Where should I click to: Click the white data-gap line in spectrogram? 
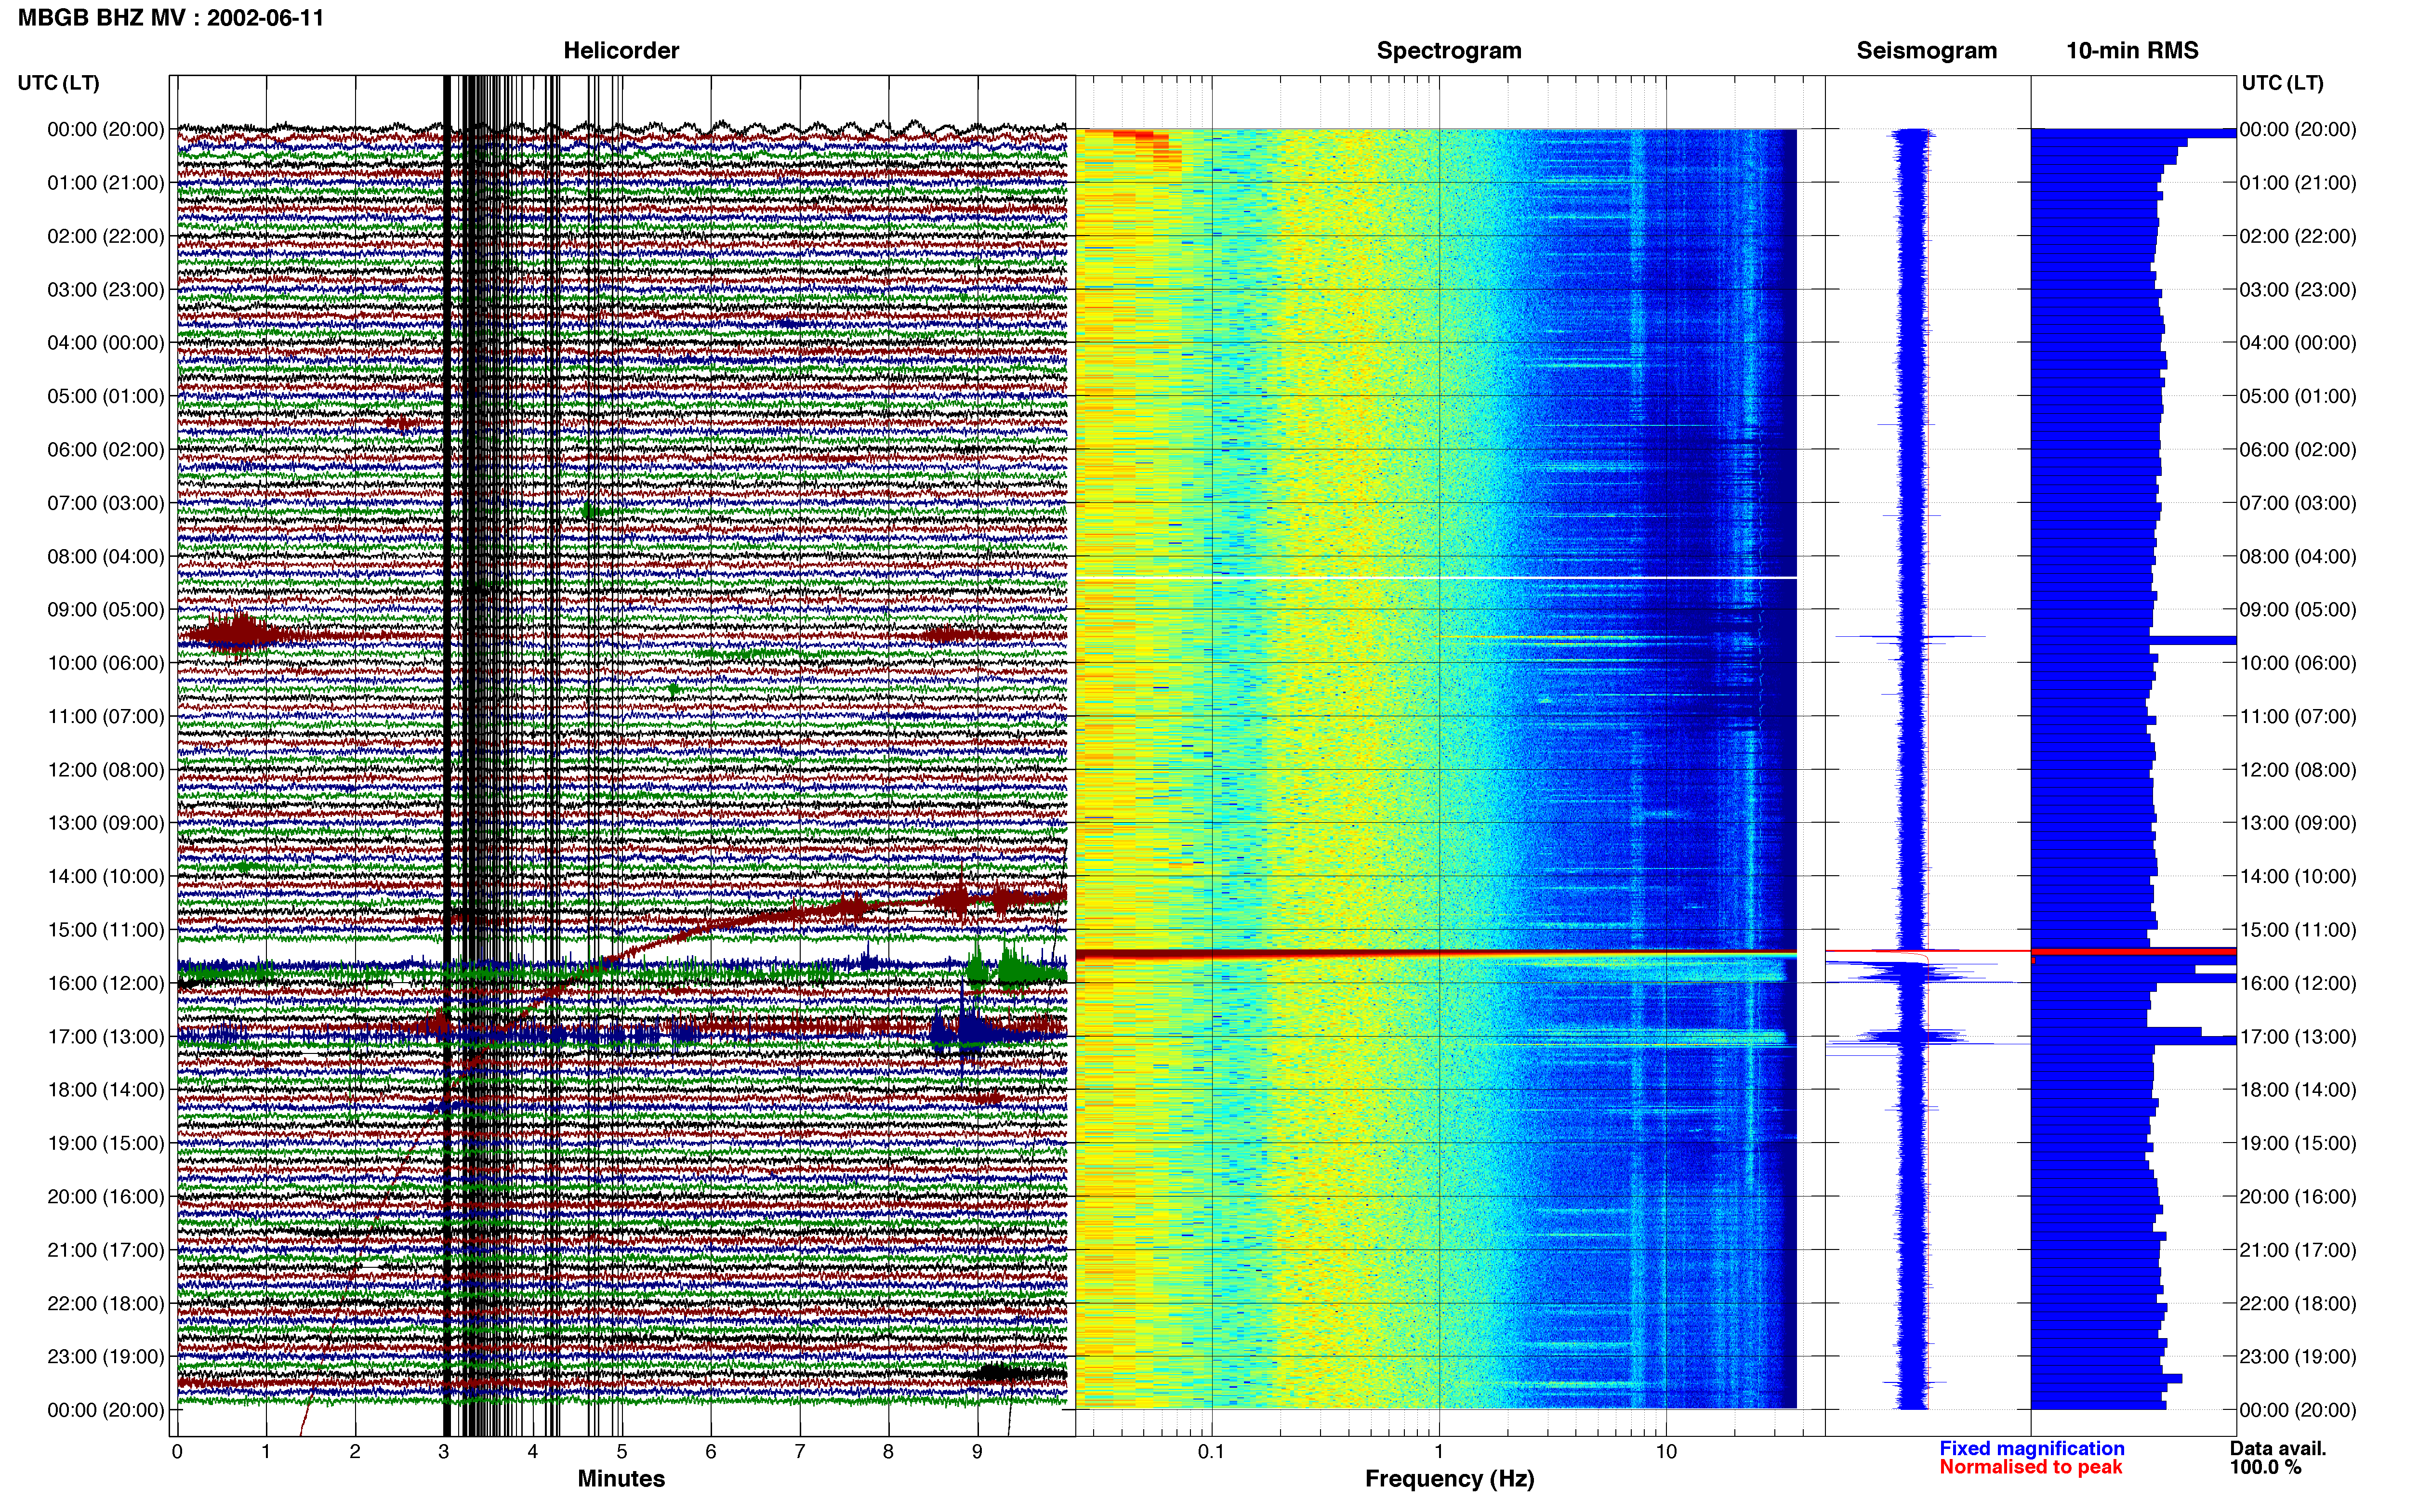(1436, 578)
